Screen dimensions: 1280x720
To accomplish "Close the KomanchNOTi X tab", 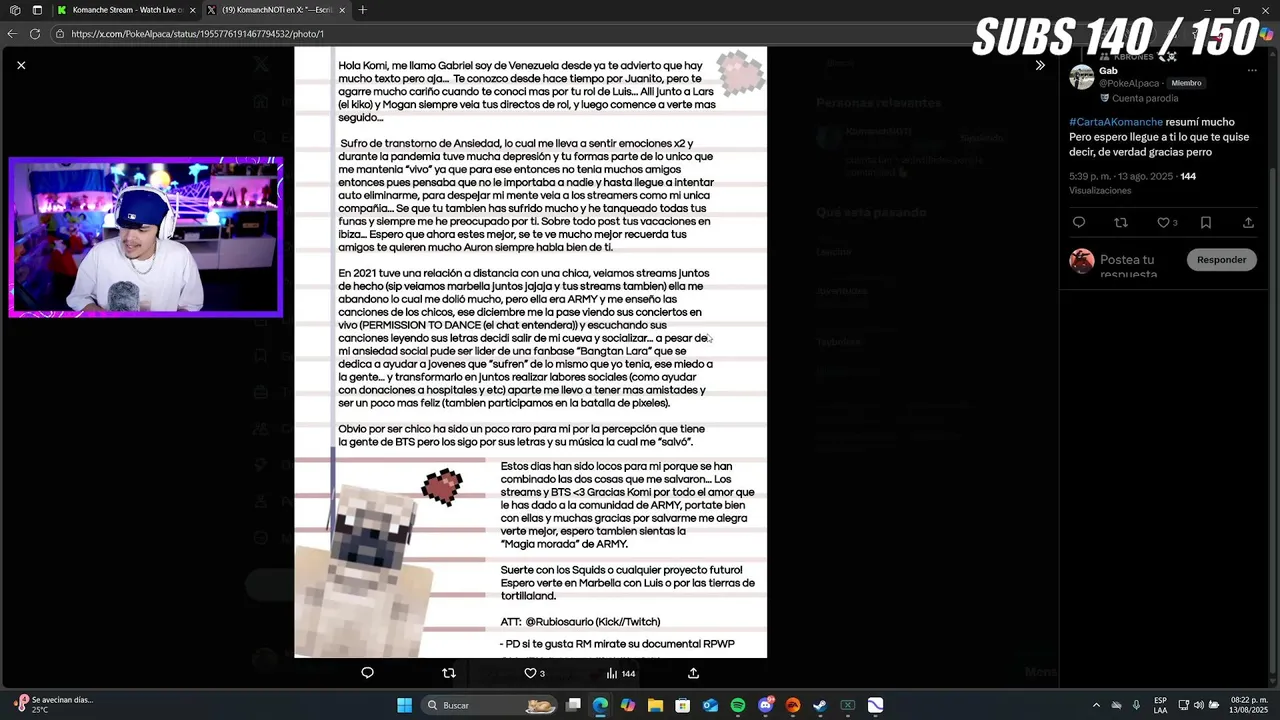I will coord(343,10).
